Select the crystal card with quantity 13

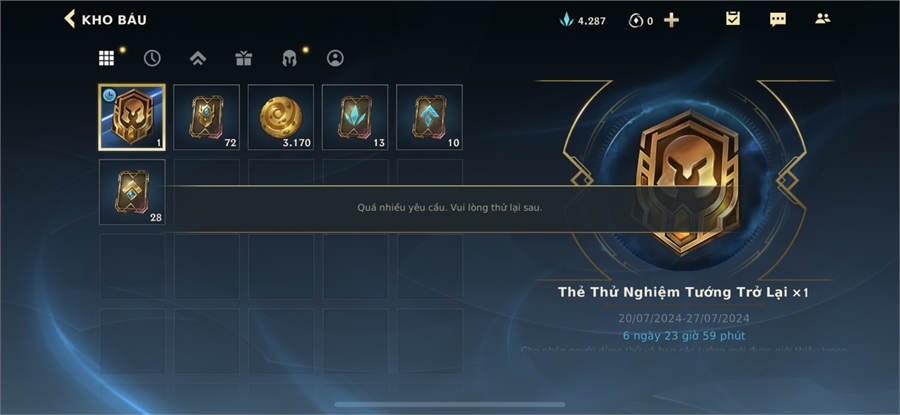coord(355,117)
